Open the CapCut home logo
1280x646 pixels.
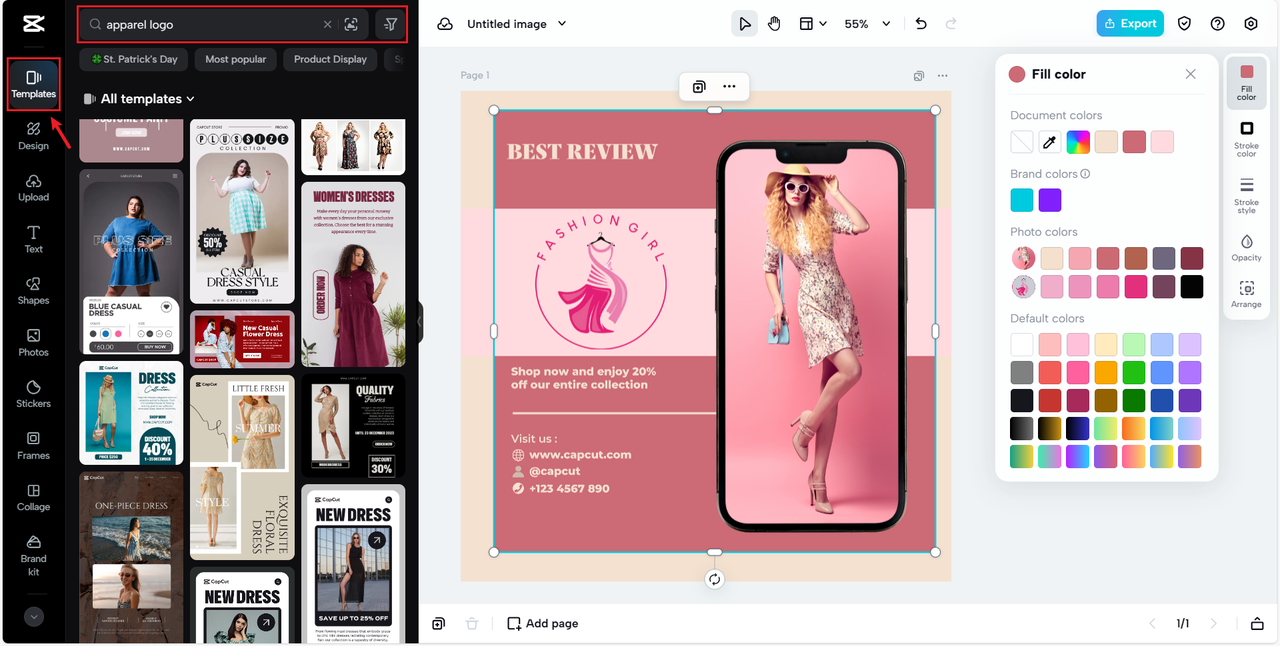click(32, 24)
